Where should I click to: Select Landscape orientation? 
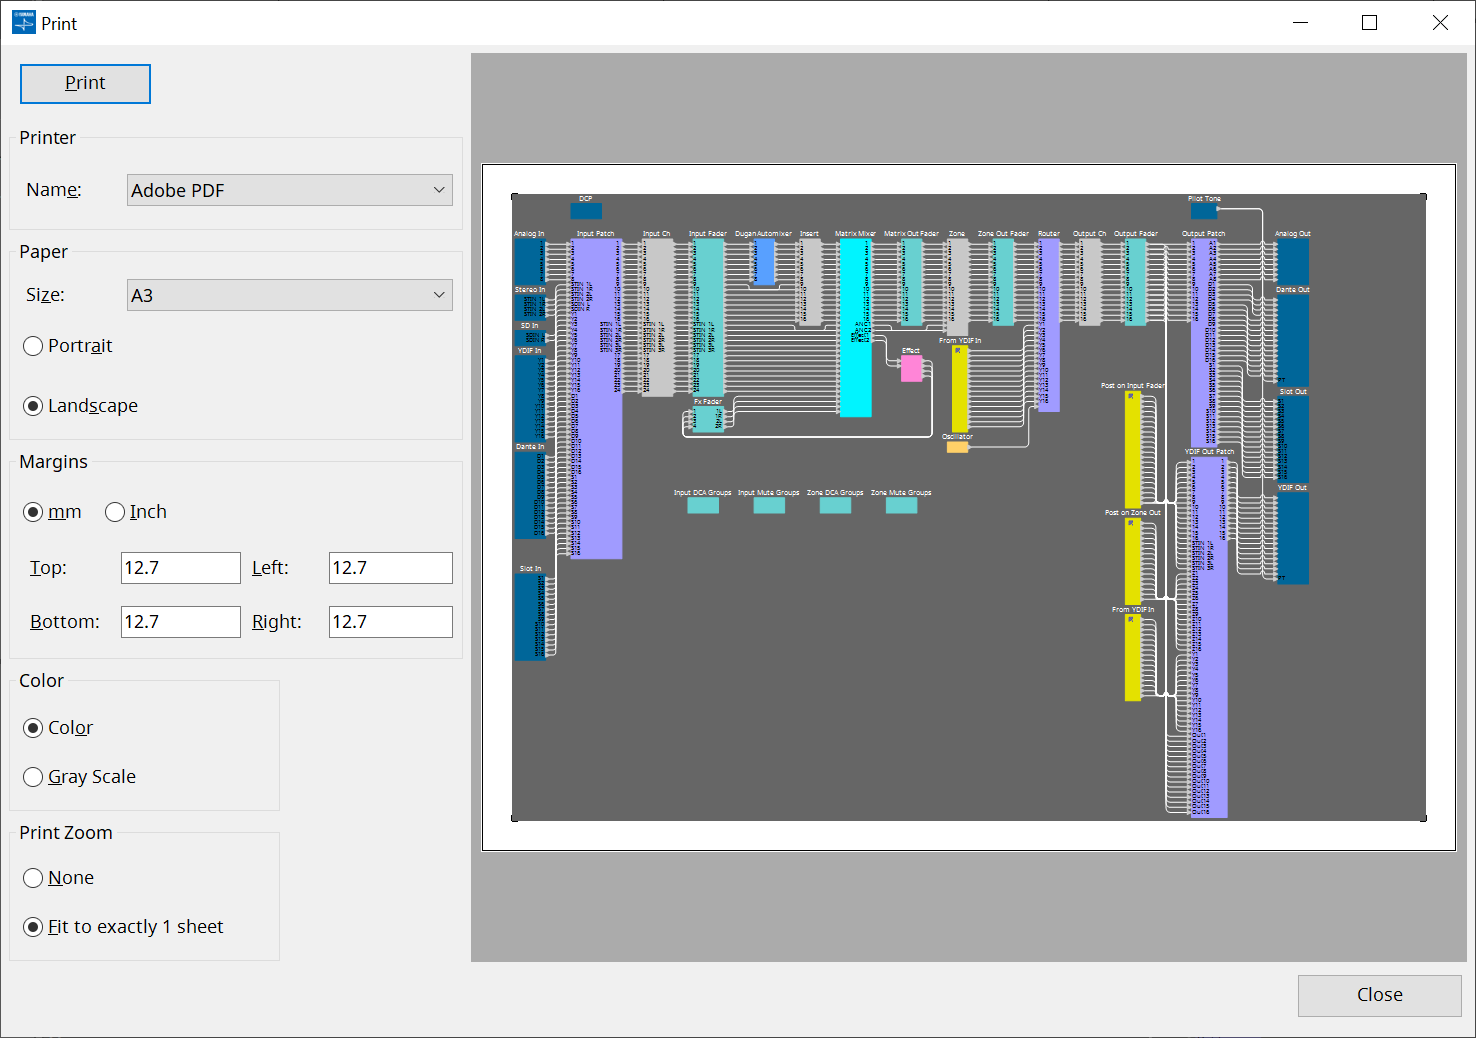[x=33, y=406]
